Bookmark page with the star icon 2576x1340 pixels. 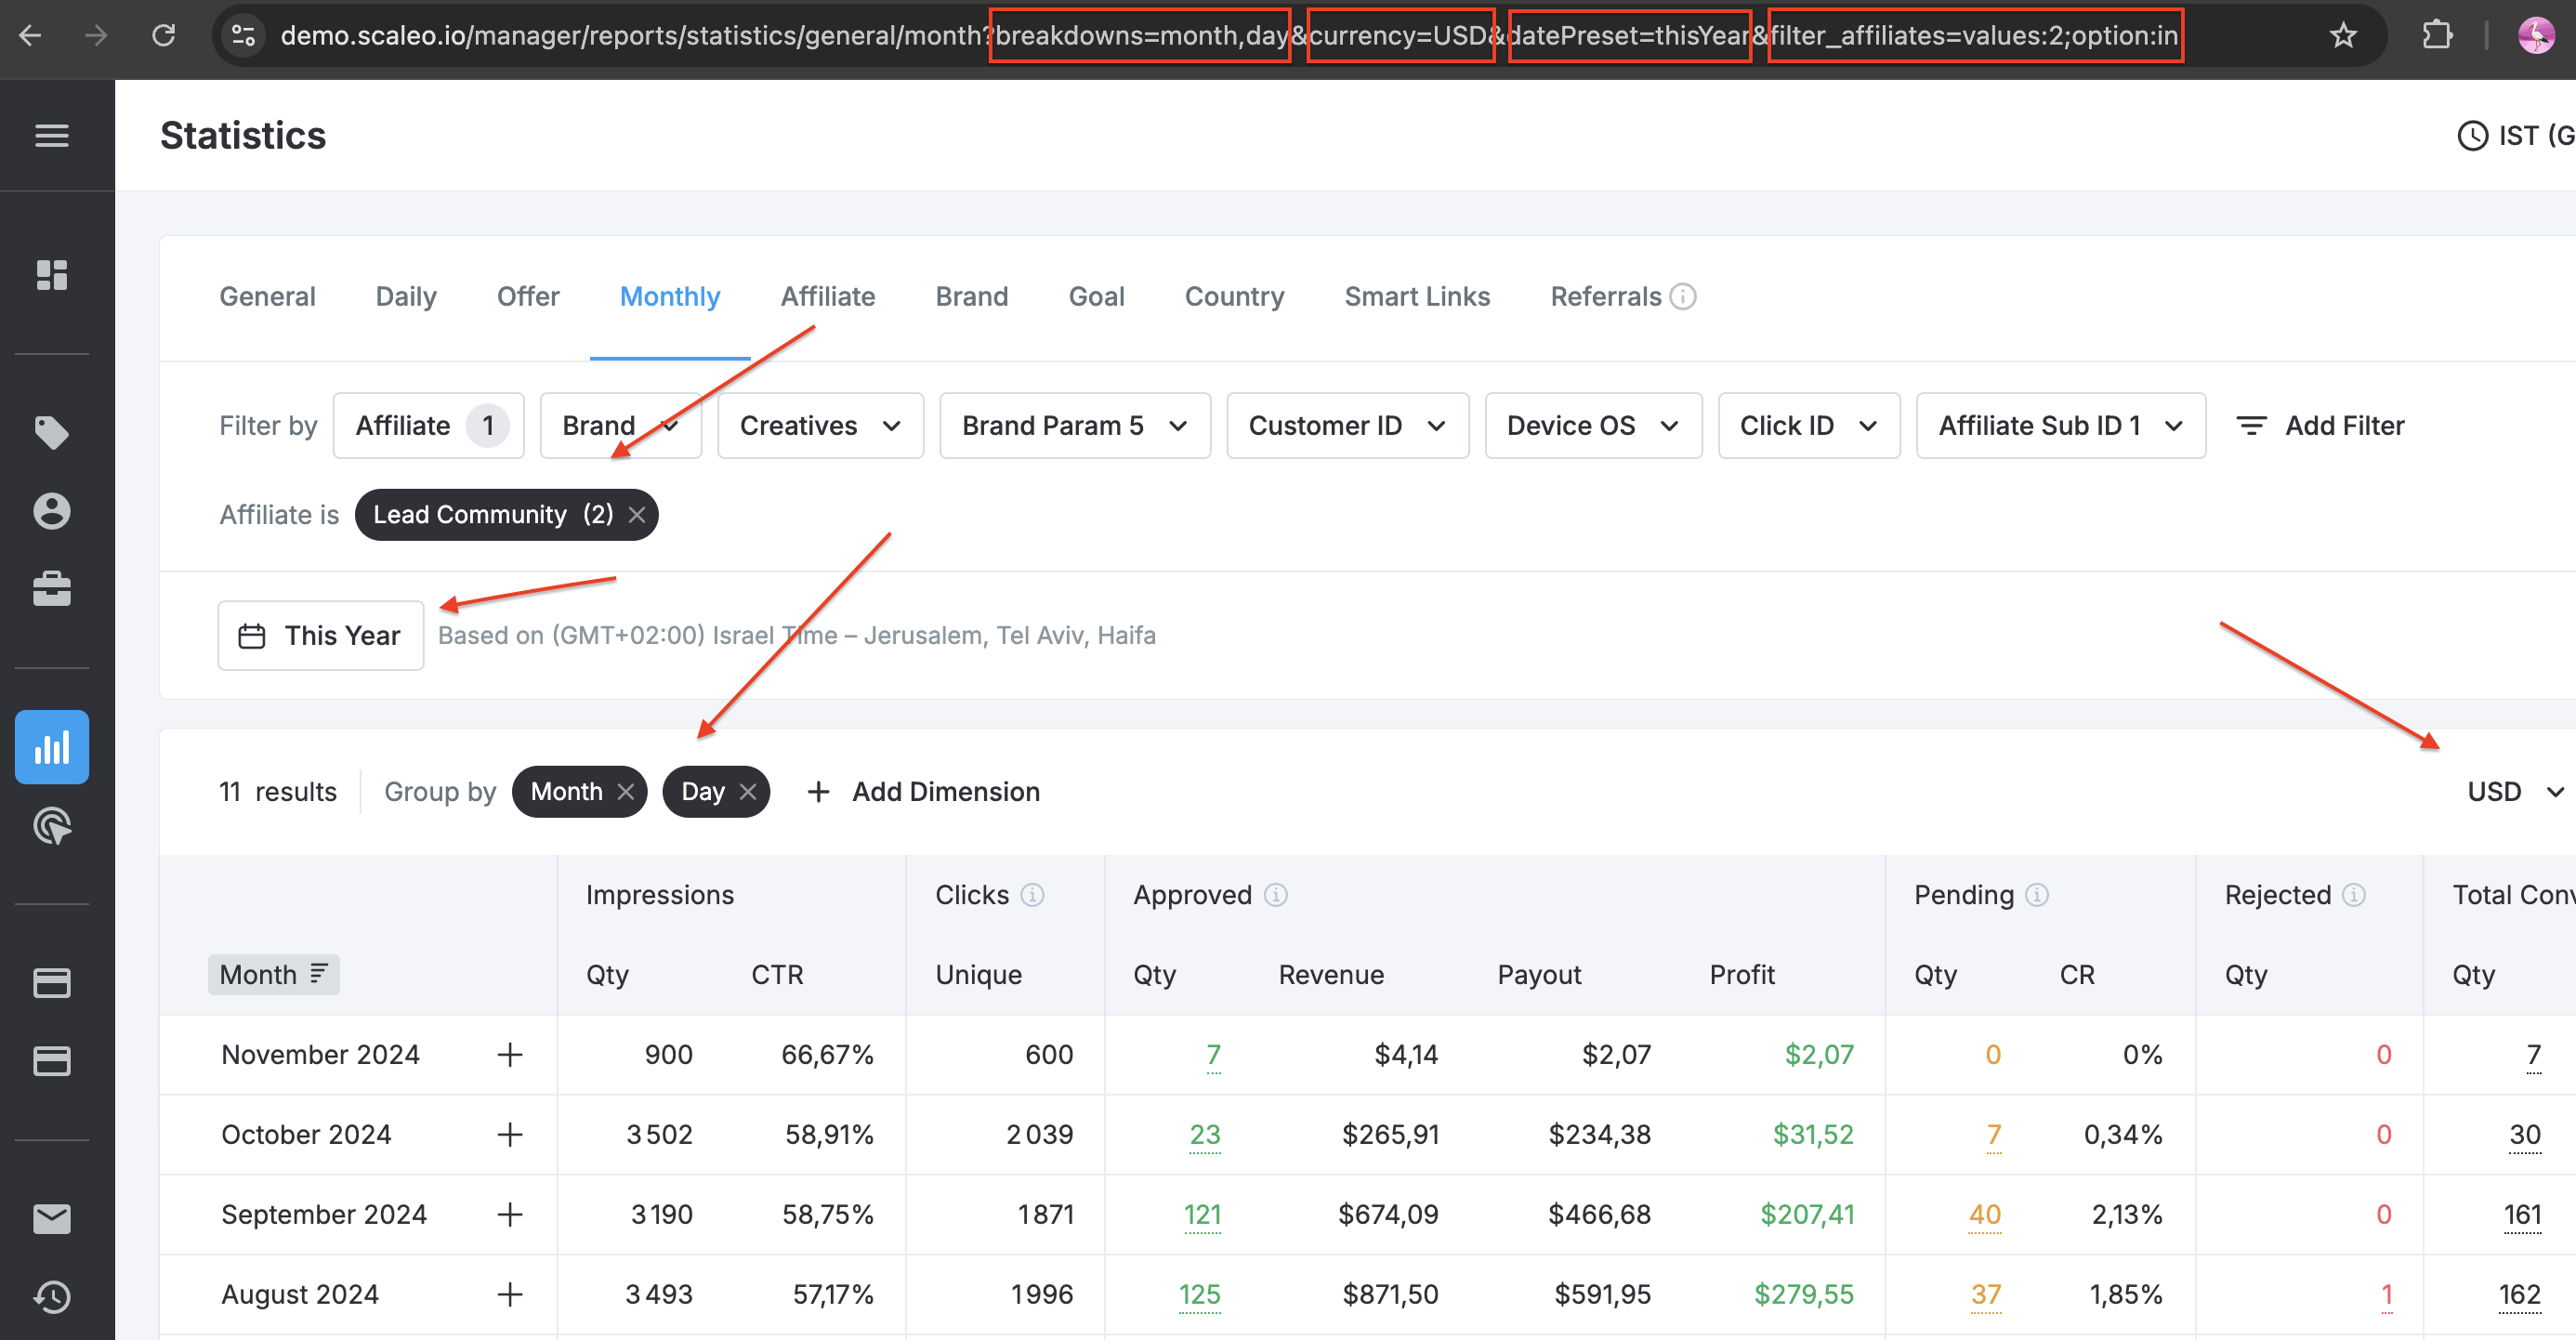2343,36
